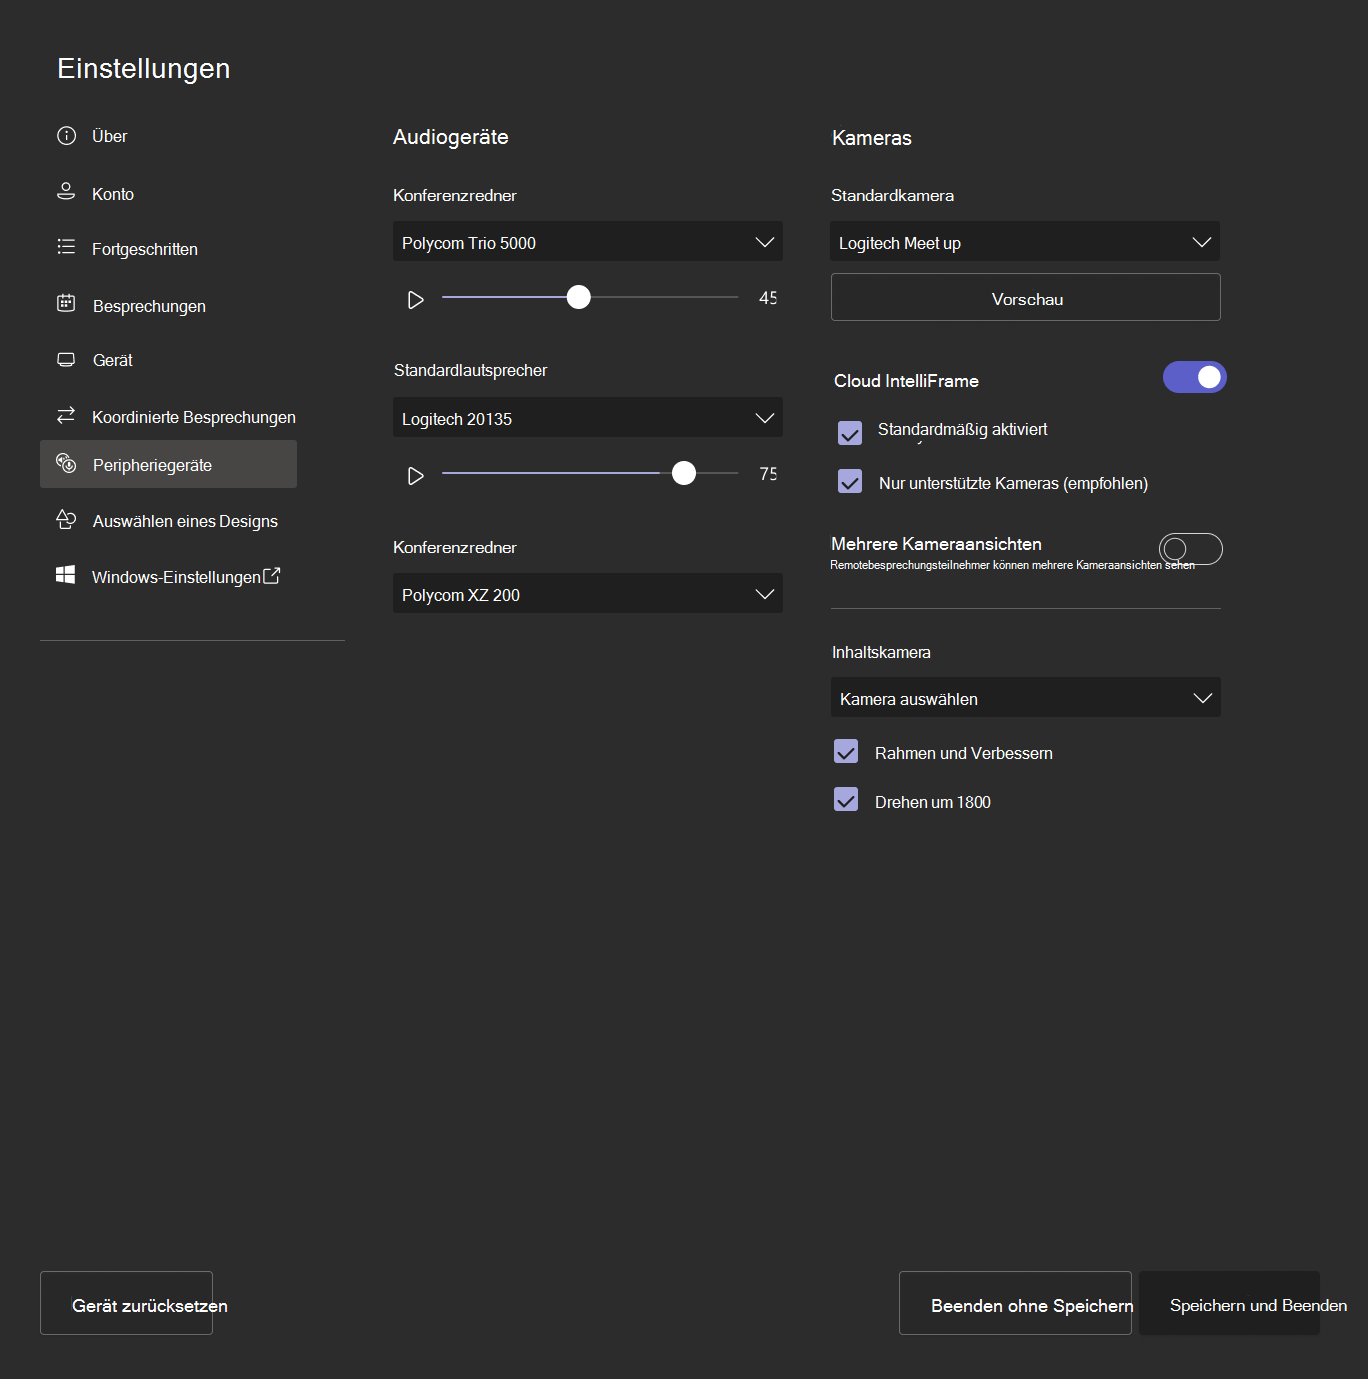Click Beenden ohne Speichern

pos(1015,1303)
